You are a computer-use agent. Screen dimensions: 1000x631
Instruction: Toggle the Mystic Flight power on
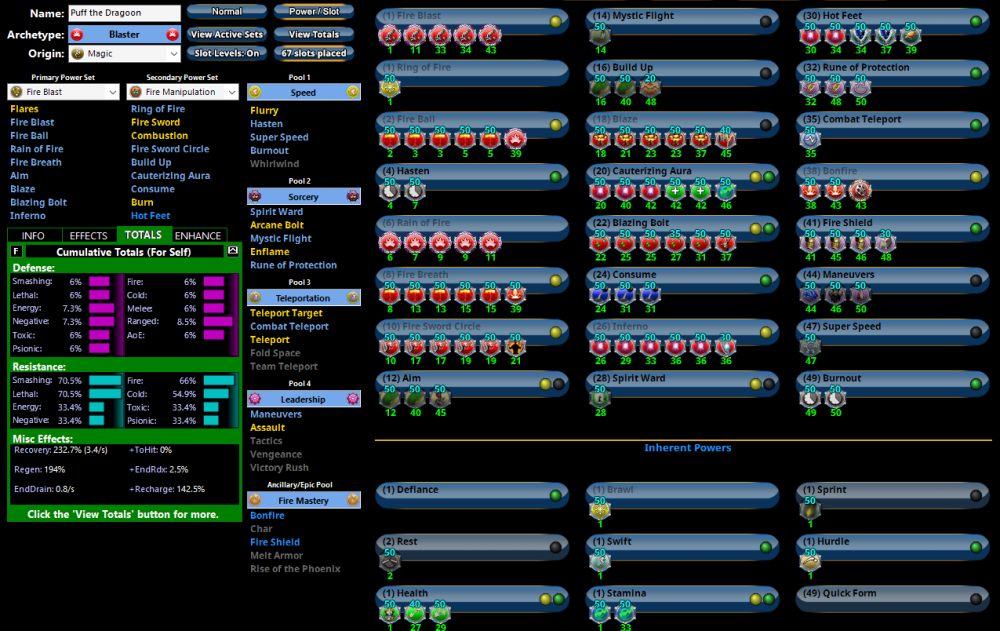click(x=765, y=21)
